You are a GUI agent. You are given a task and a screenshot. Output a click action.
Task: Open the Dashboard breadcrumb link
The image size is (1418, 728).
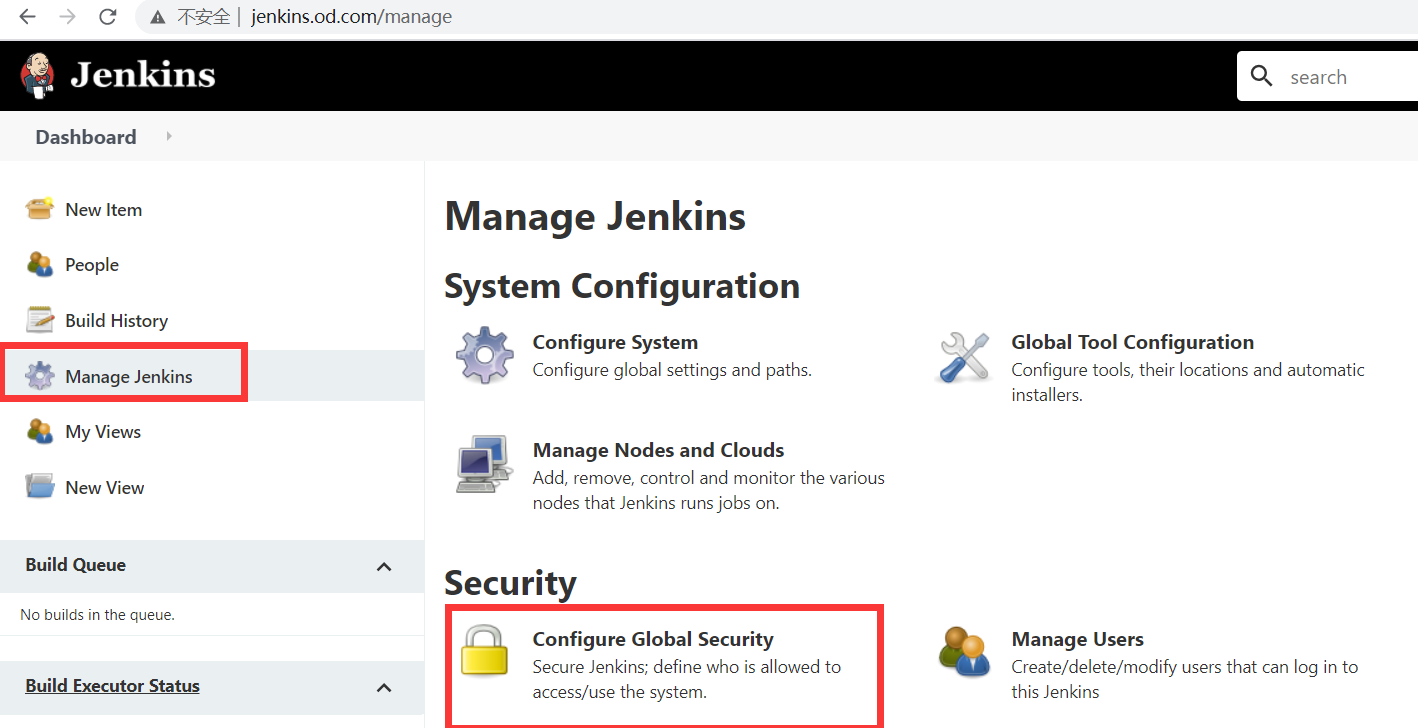(86, 137)
